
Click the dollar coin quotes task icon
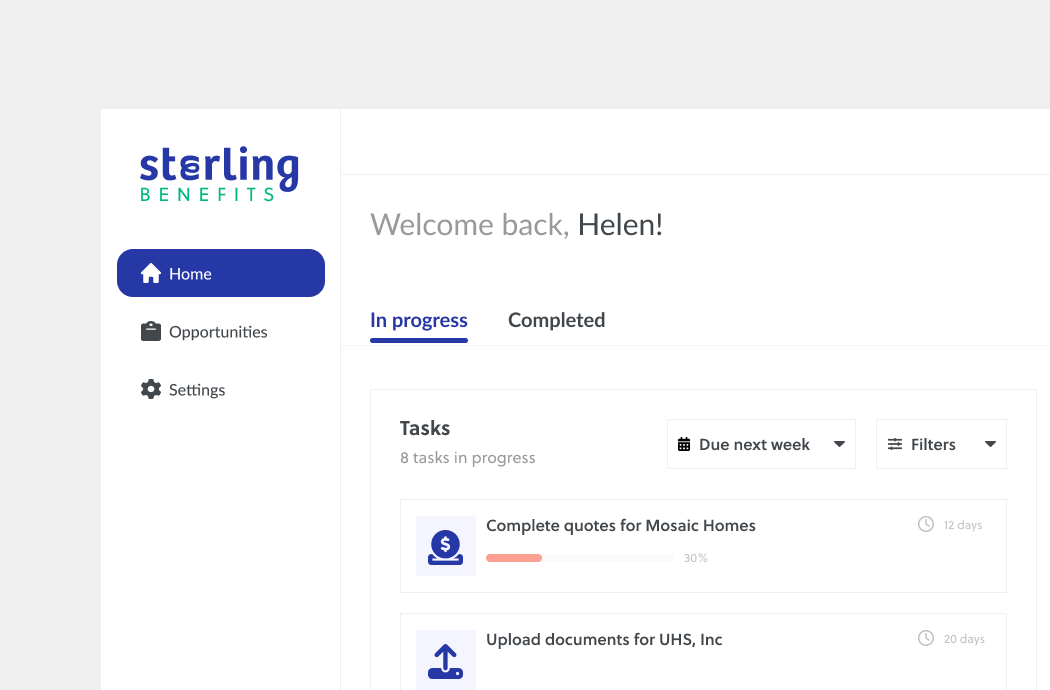click(446, 546)
